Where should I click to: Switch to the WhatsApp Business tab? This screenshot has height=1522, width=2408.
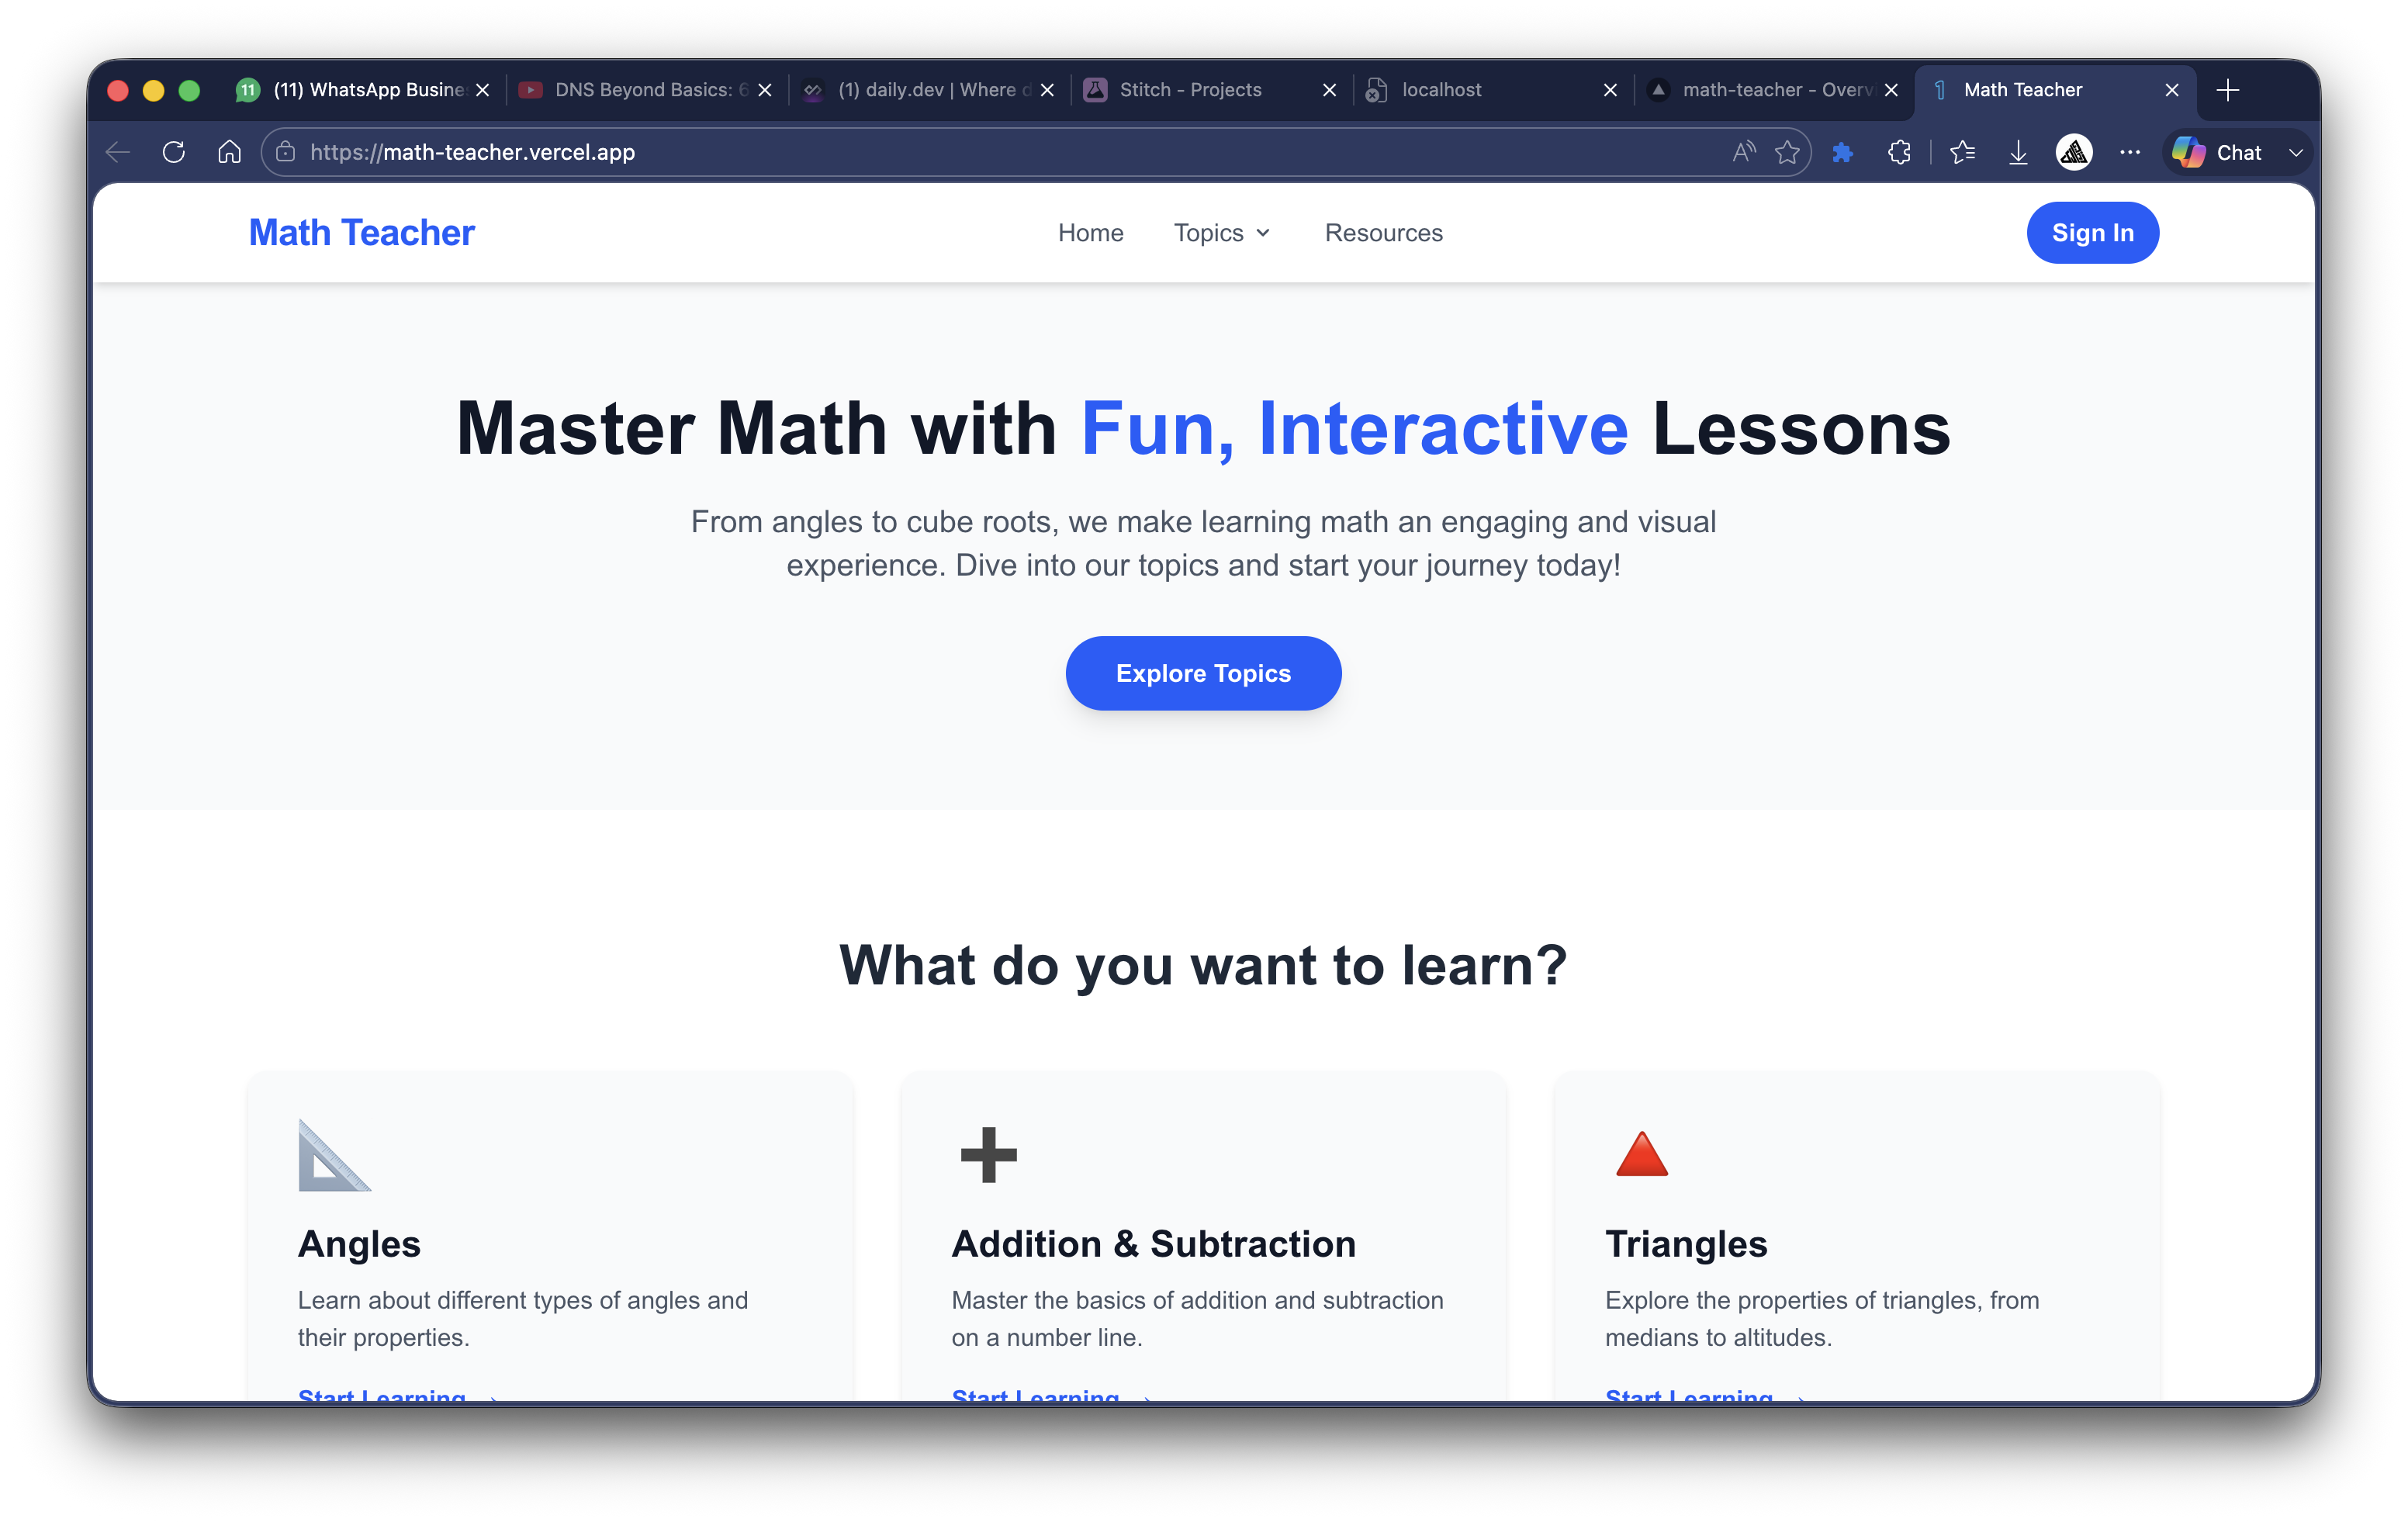(x=368, y=90)
